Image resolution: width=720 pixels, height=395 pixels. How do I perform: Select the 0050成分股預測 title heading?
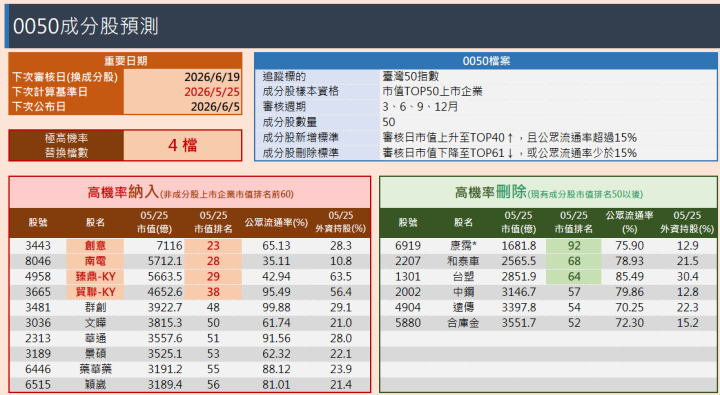pos(86,26)
